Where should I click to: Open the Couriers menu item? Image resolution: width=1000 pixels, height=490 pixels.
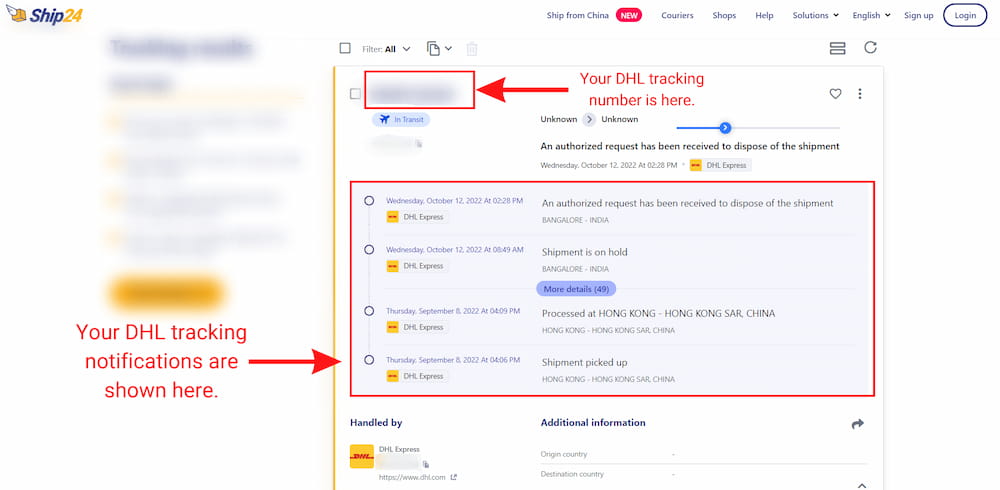pos(677,15)
